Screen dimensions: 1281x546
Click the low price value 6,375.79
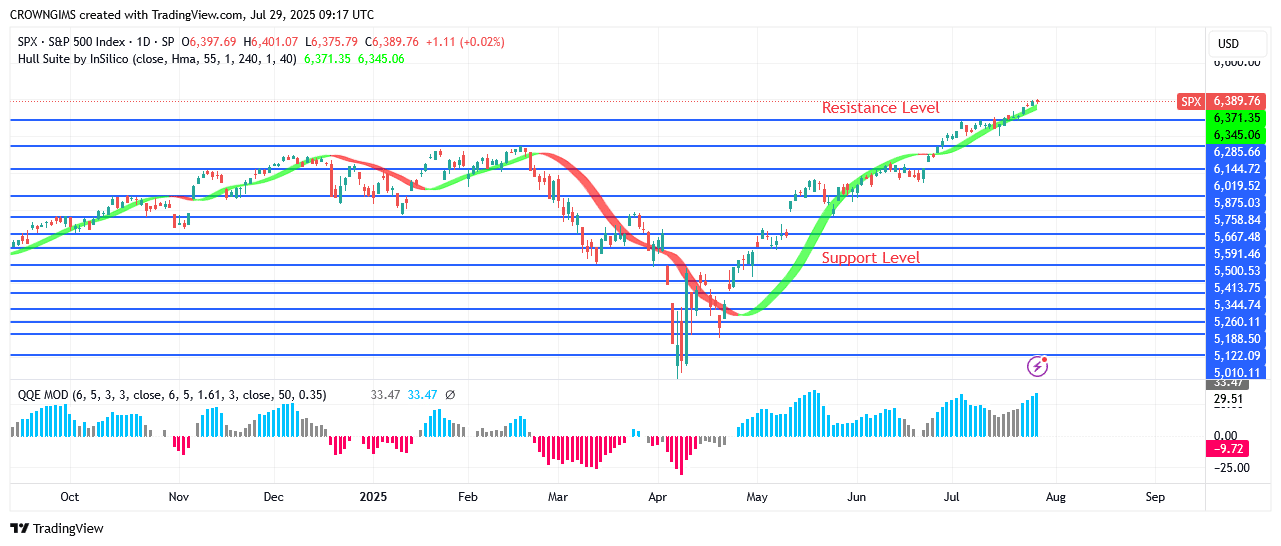[x=334, y=42]
